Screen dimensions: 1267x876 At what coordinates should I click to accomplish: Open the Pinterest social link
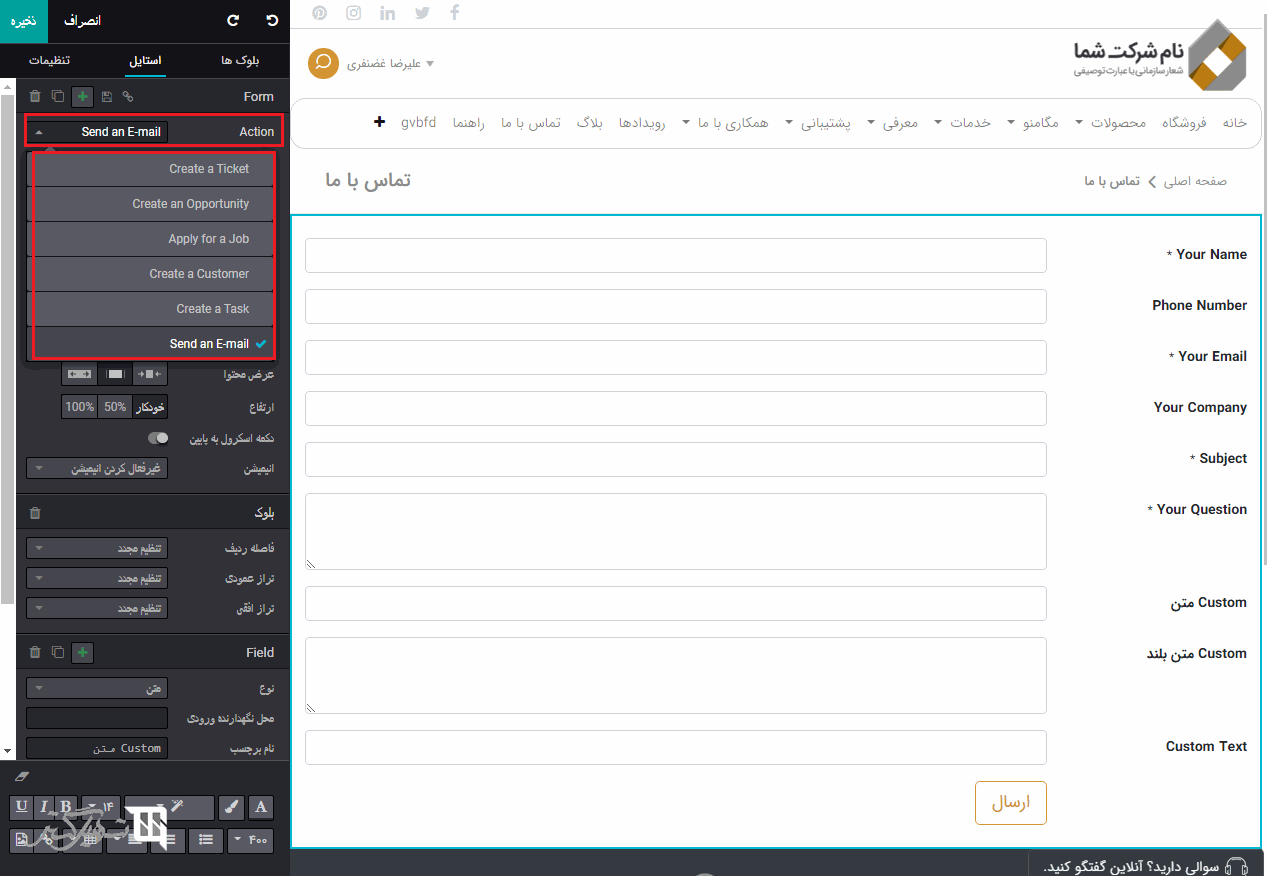(319, 13)
